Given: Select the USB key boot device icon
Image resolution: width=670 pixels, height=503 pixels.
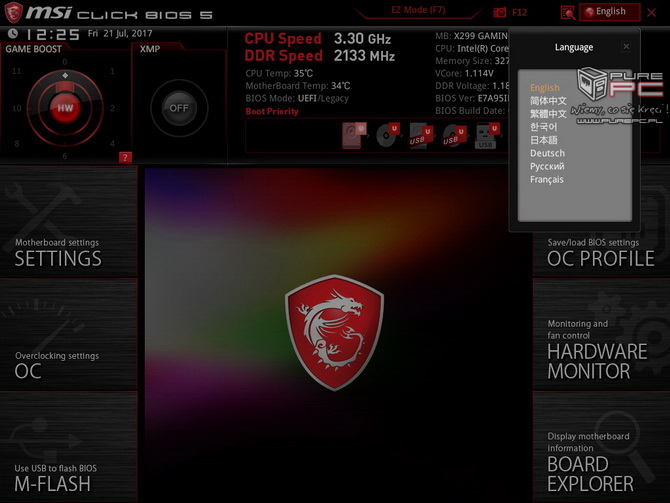Looking at the screenshot, I should coord(487,136).
